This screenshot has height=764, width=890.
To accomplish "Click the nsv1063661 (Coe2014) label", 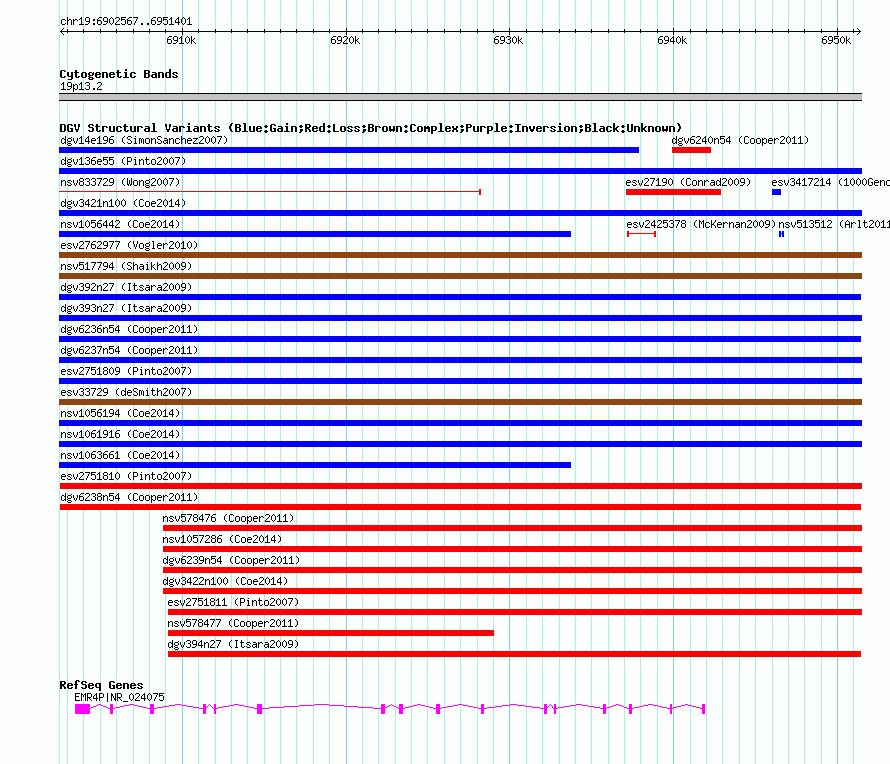I will [x=120, y=455].
